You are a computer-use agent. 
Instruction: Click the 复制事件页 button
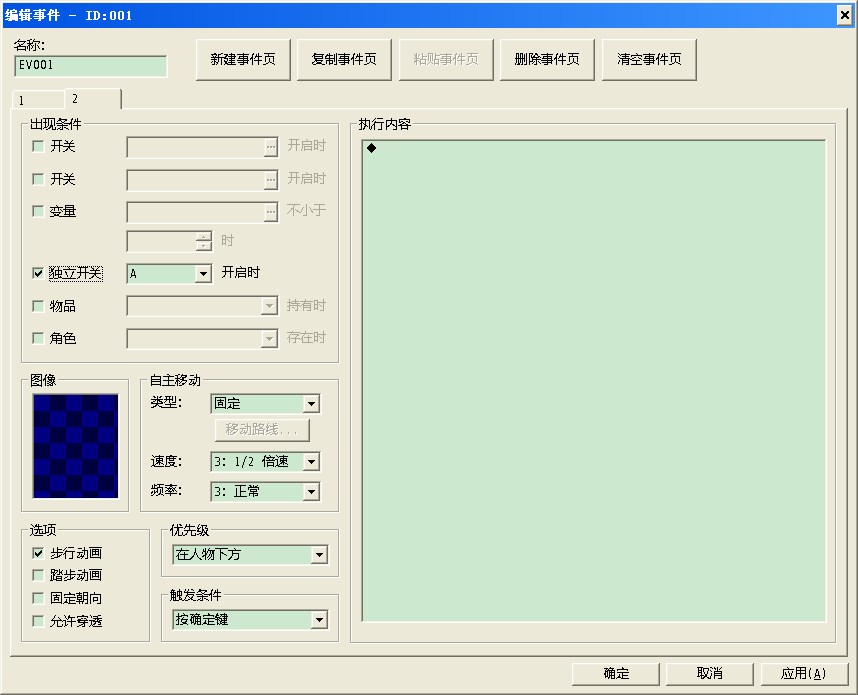coord(344,60)
